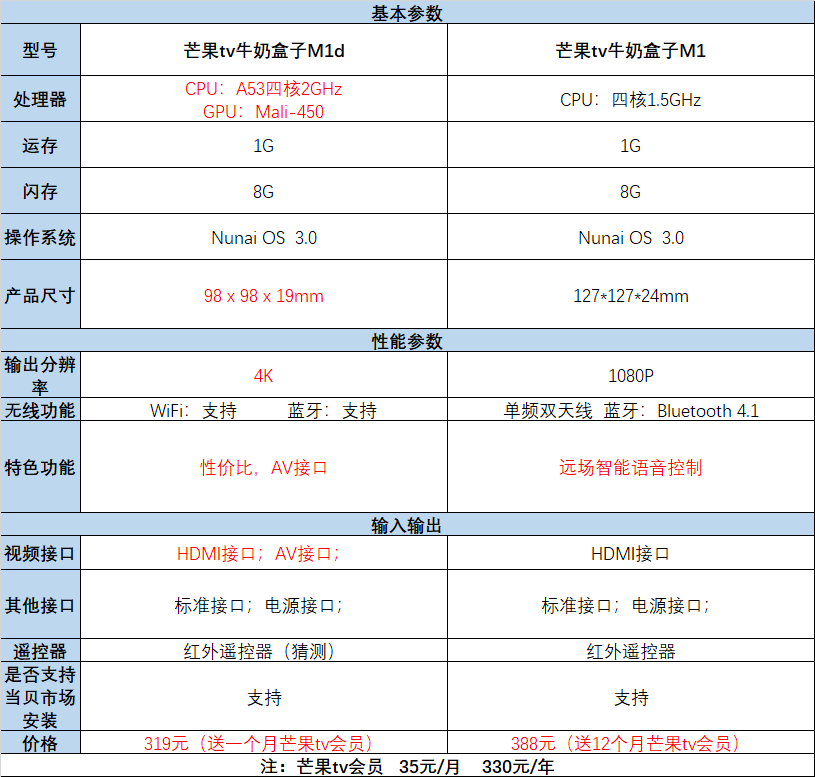Click the 远场智能语音控制 feature cell

click(x=630, y=467)
